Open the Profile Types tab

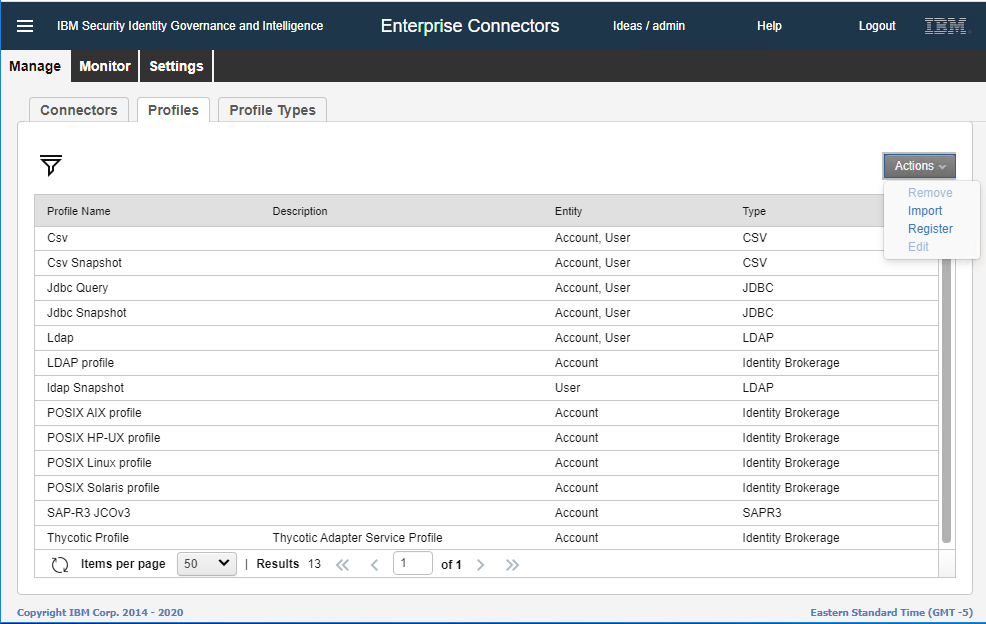[272, 110]
